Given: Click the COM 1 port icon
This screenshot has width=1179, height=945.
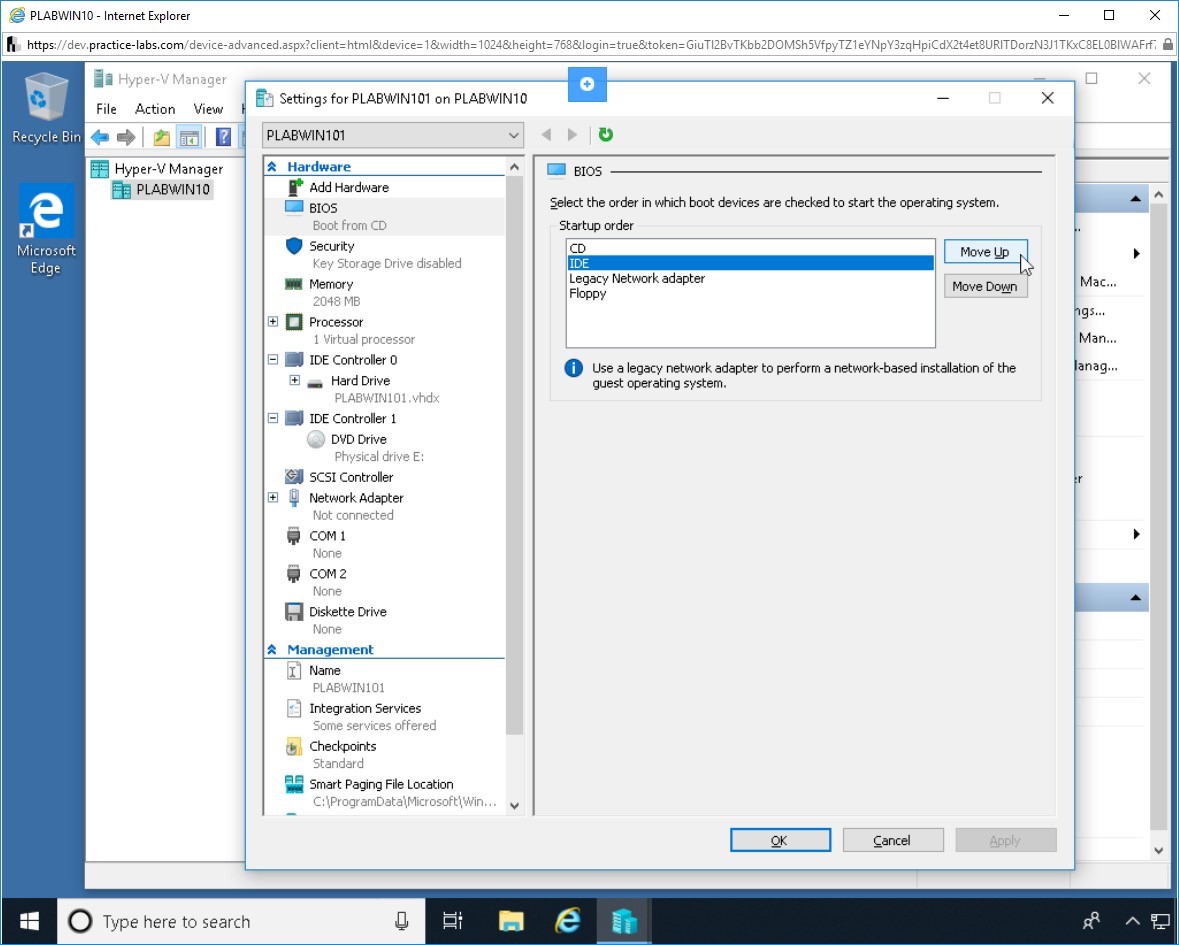Looking at the screenshot, I should (x=294, y=536).
